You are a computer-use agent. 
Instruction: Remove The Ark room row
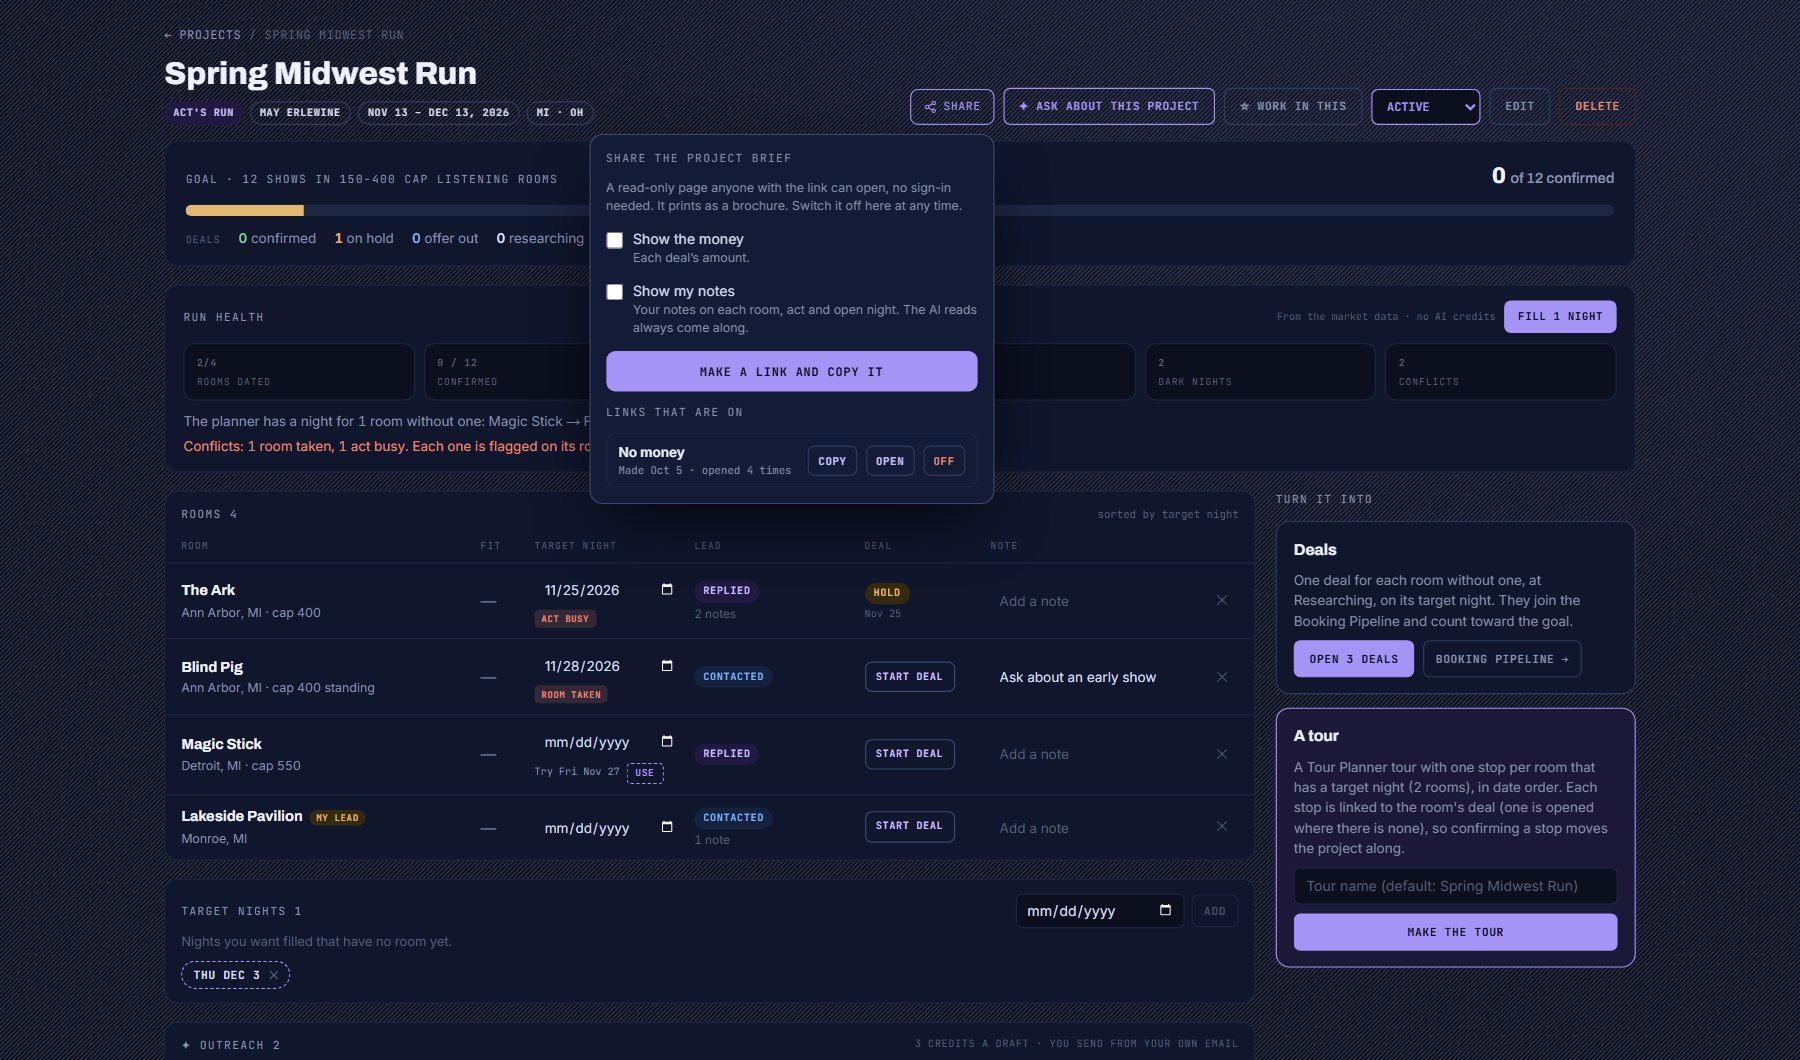click(x=1221, y=600)
